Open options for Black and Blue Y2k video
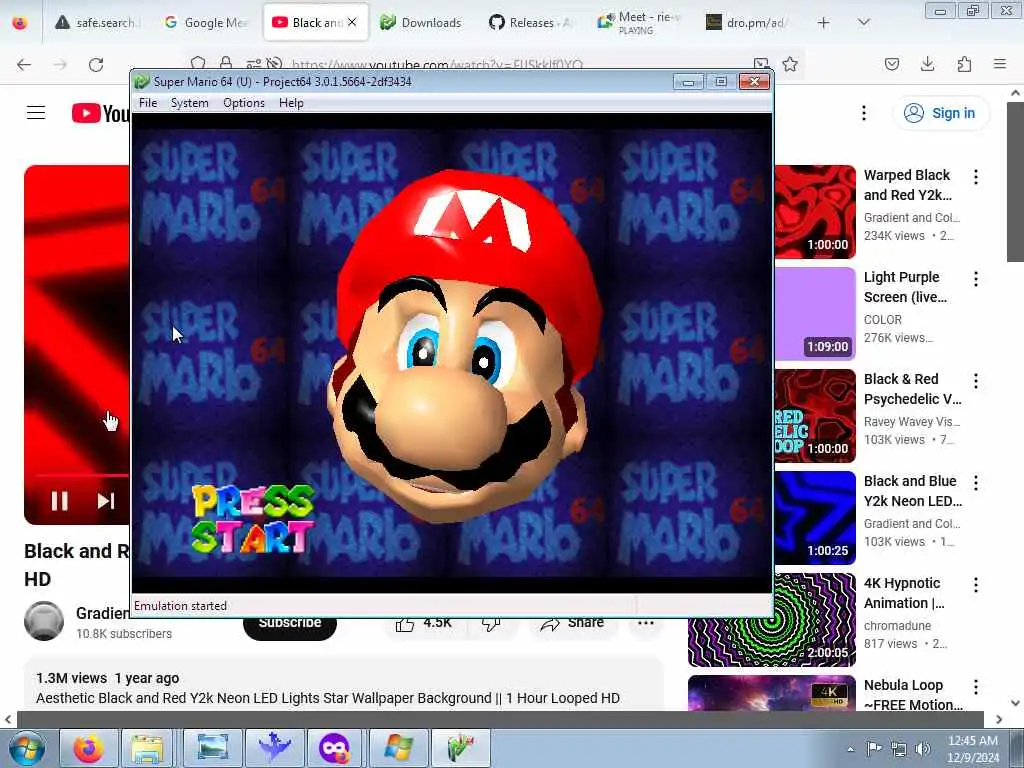Image resolution: width=1024 pixels, height=768 pixels. pos(976,483)
